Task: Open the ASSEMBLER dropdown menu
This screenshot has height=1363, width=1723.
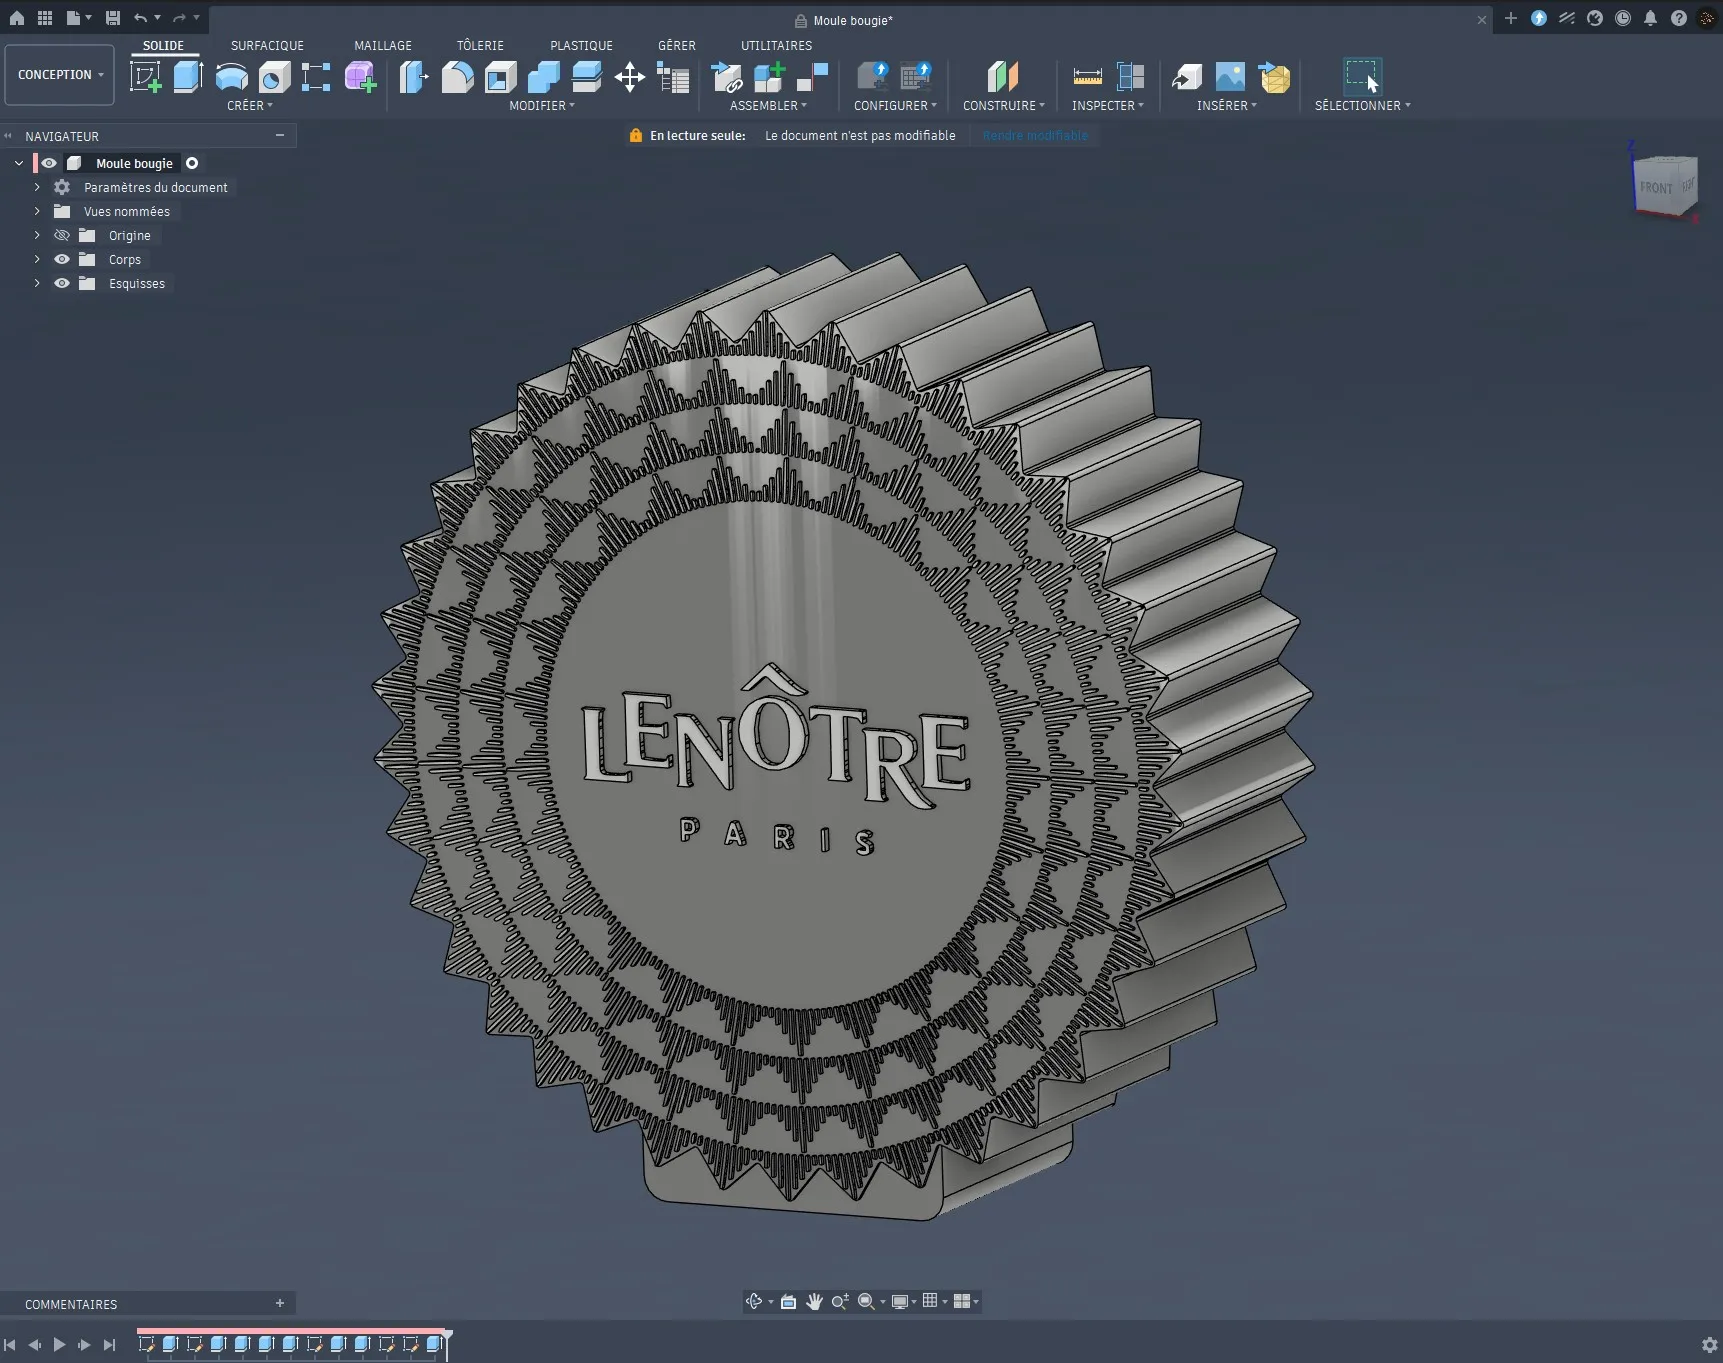Action: tap(768, 105)
